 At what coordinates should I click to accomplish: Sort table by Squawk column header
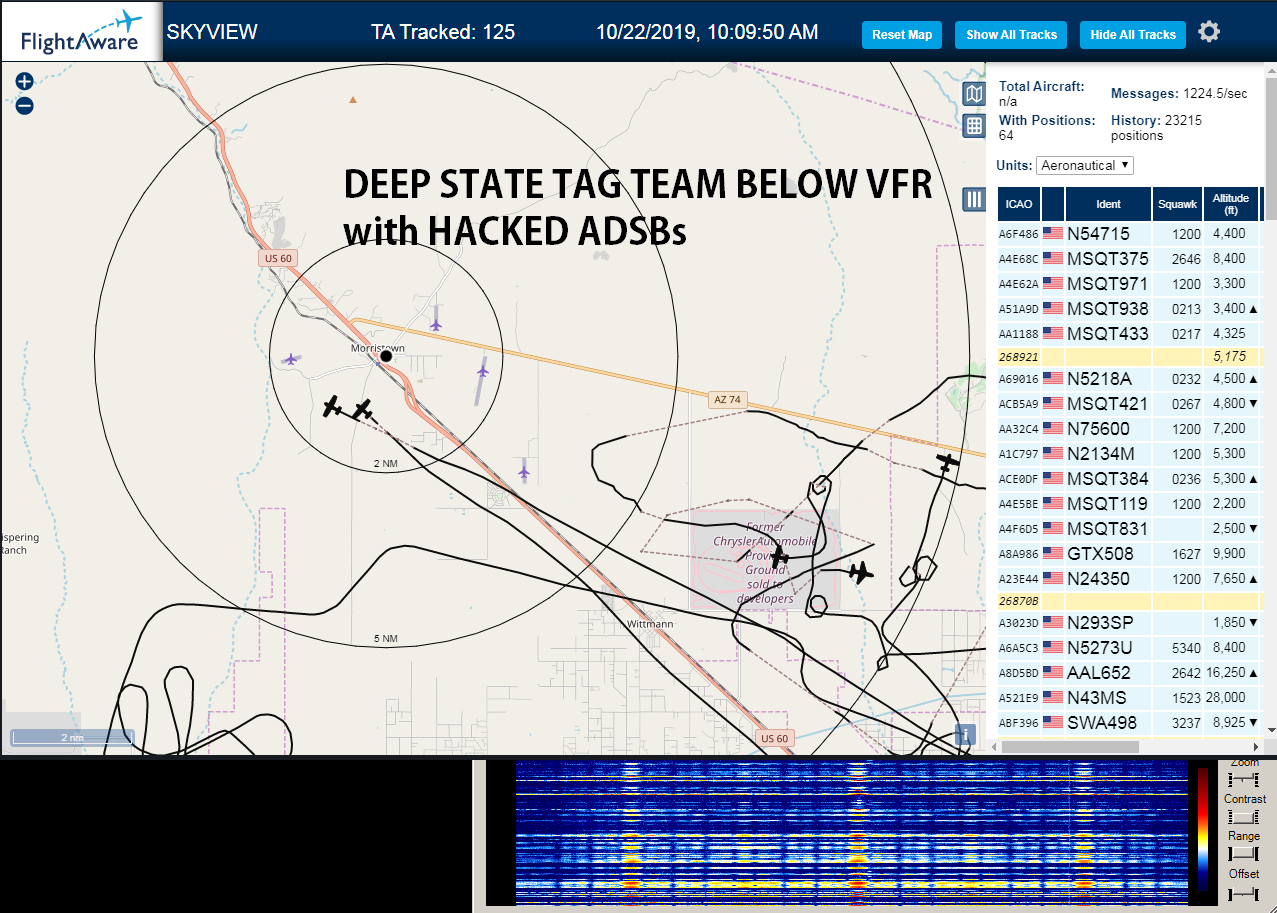pos(1177,204)
